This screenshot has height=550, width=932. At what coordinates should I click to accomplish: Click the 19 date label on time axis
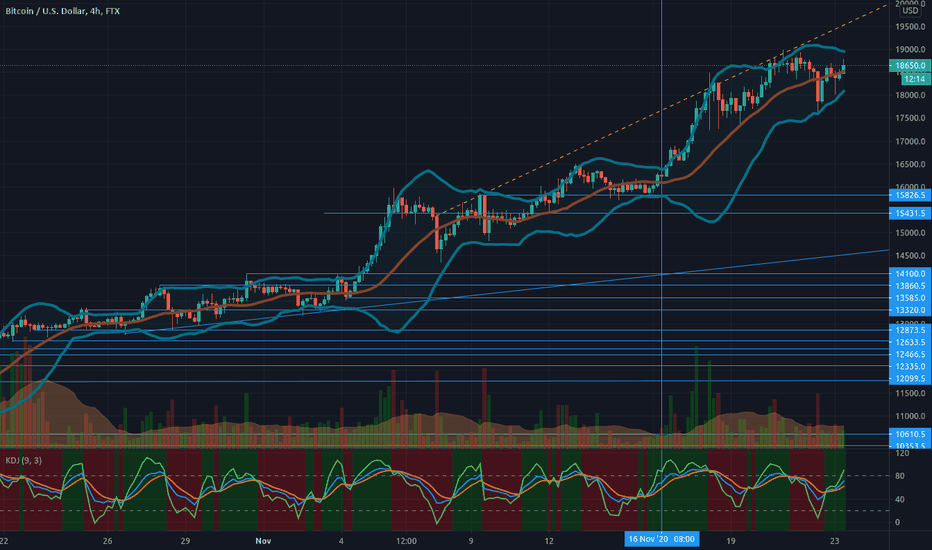(x=731, y=540)
